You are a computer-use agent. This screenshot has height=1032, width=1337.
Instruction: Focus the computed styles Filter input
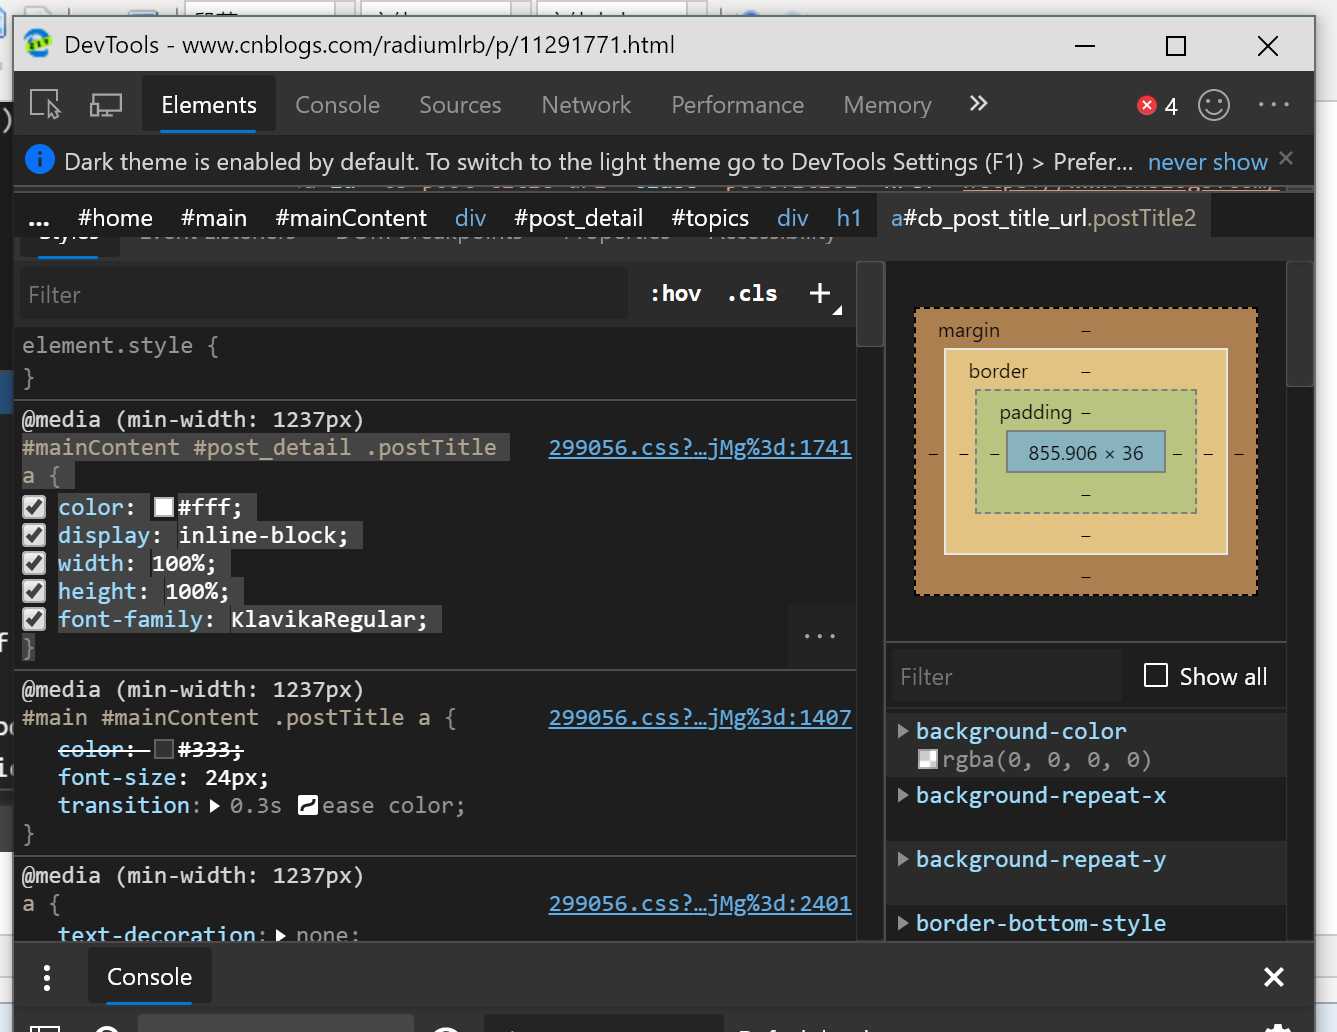click(1007, 677)
